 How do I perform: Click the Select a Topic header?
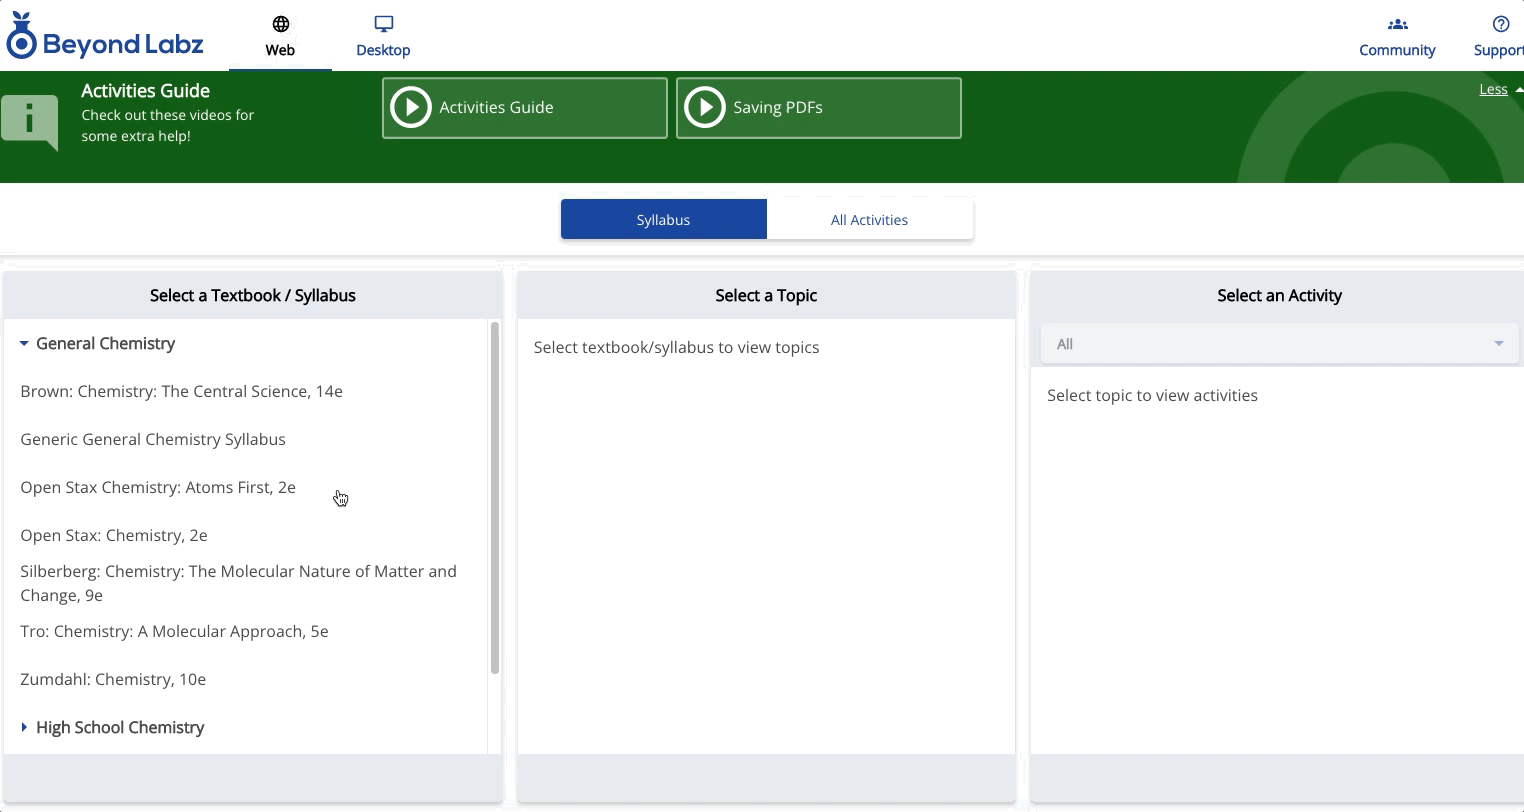pos(766,295)
